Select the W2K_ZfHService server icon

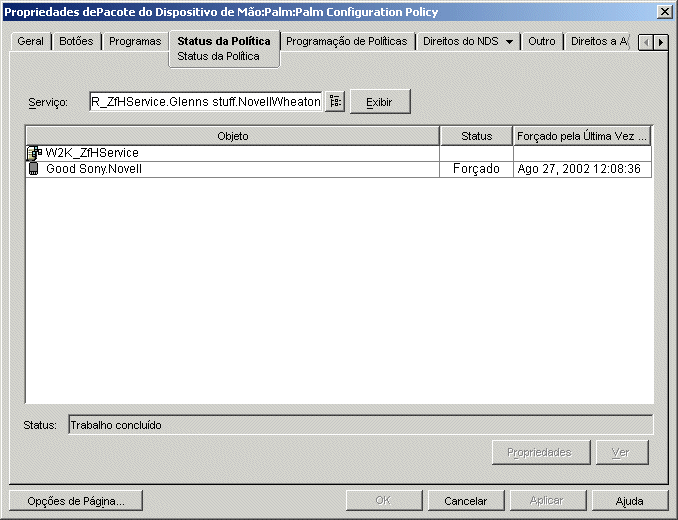coord(34,153)
